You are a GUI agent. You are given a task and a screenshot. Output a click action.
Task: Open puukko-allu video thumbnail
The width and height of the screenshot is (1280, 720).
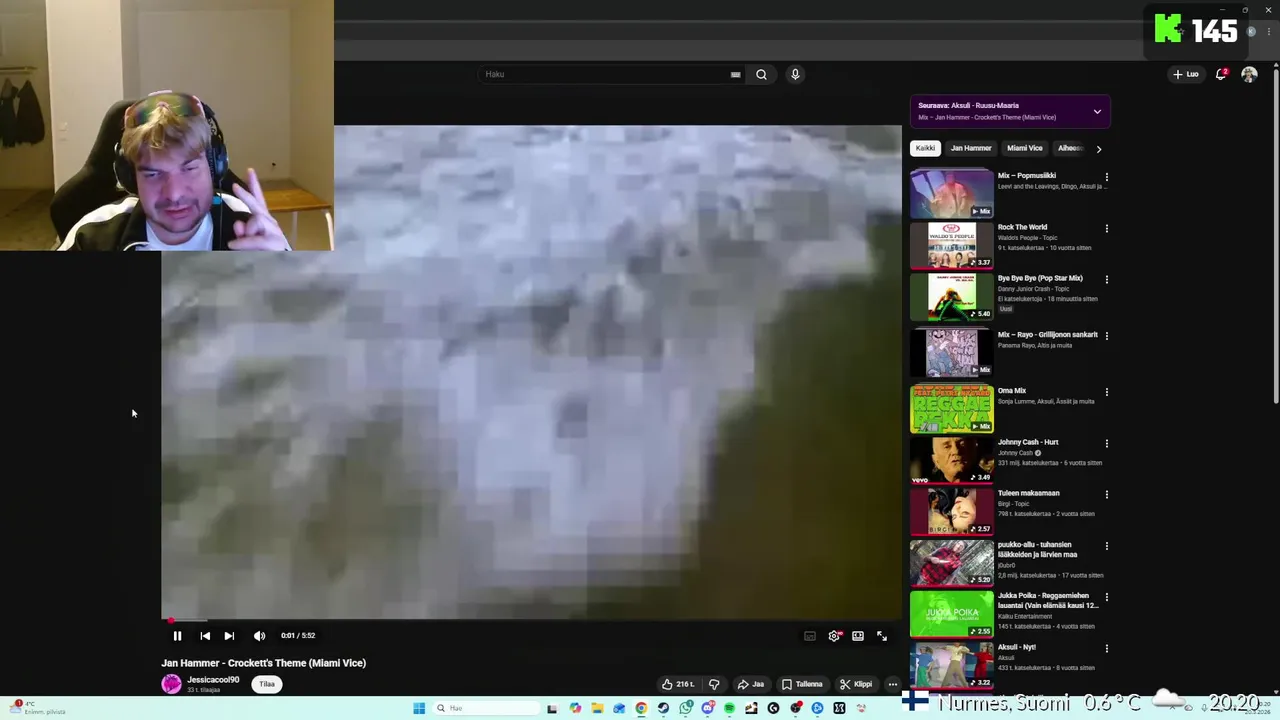952,563
